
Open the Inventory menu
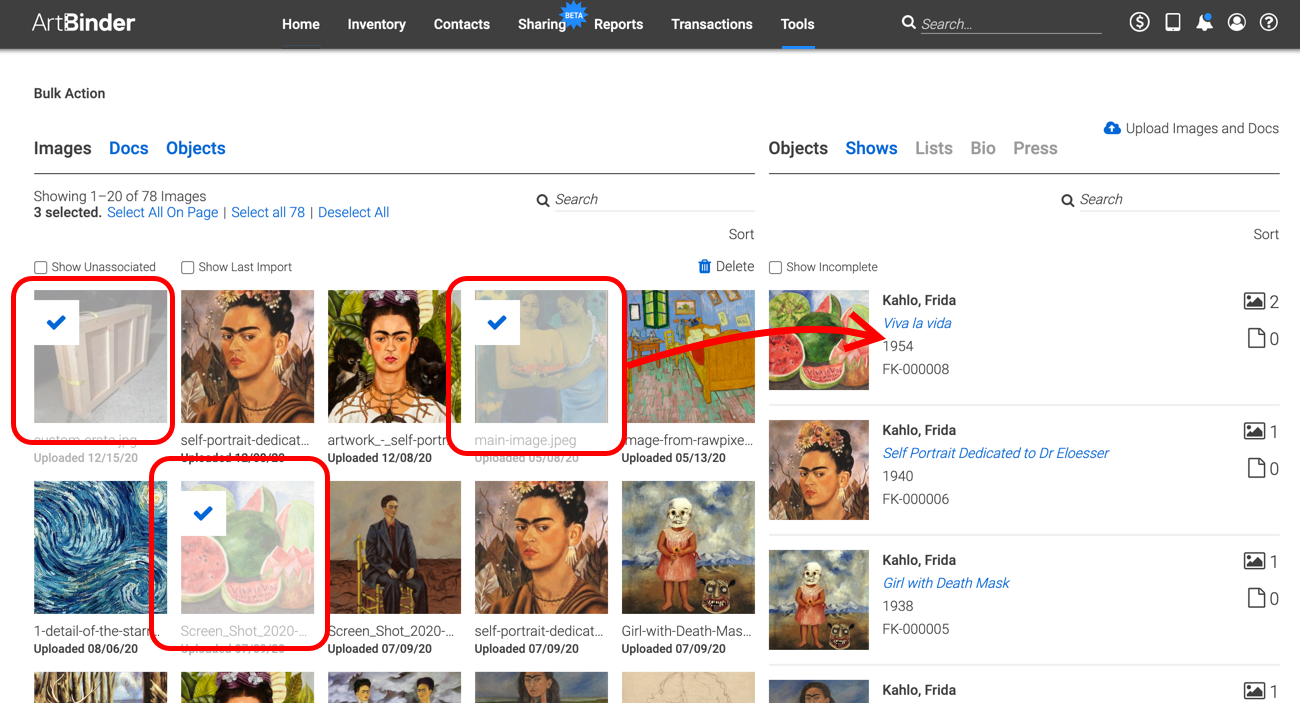376,24
